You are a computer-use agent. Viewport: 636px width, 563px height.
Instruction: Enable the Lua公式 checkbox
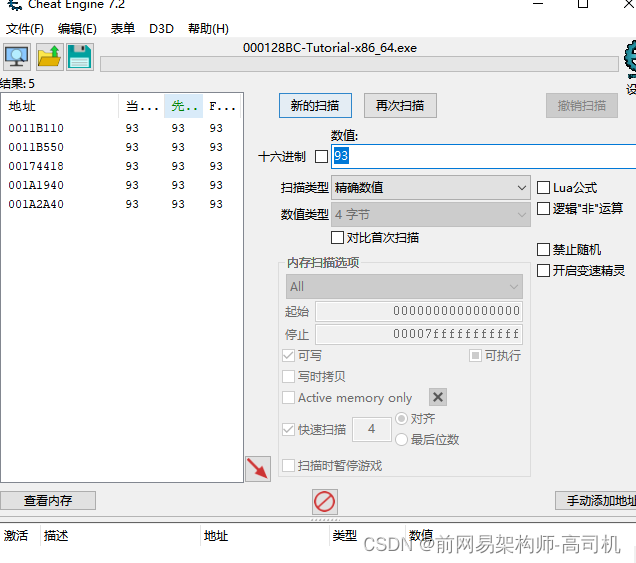(543, 188)
